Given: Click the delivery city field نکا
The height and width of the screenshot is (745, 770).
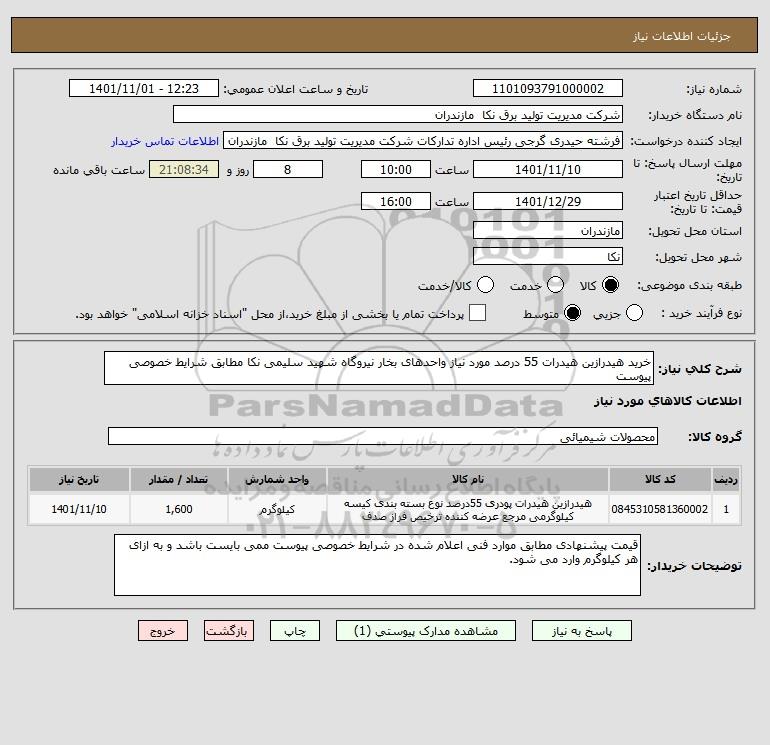Looking at the screenshot, I should [548, 256].
